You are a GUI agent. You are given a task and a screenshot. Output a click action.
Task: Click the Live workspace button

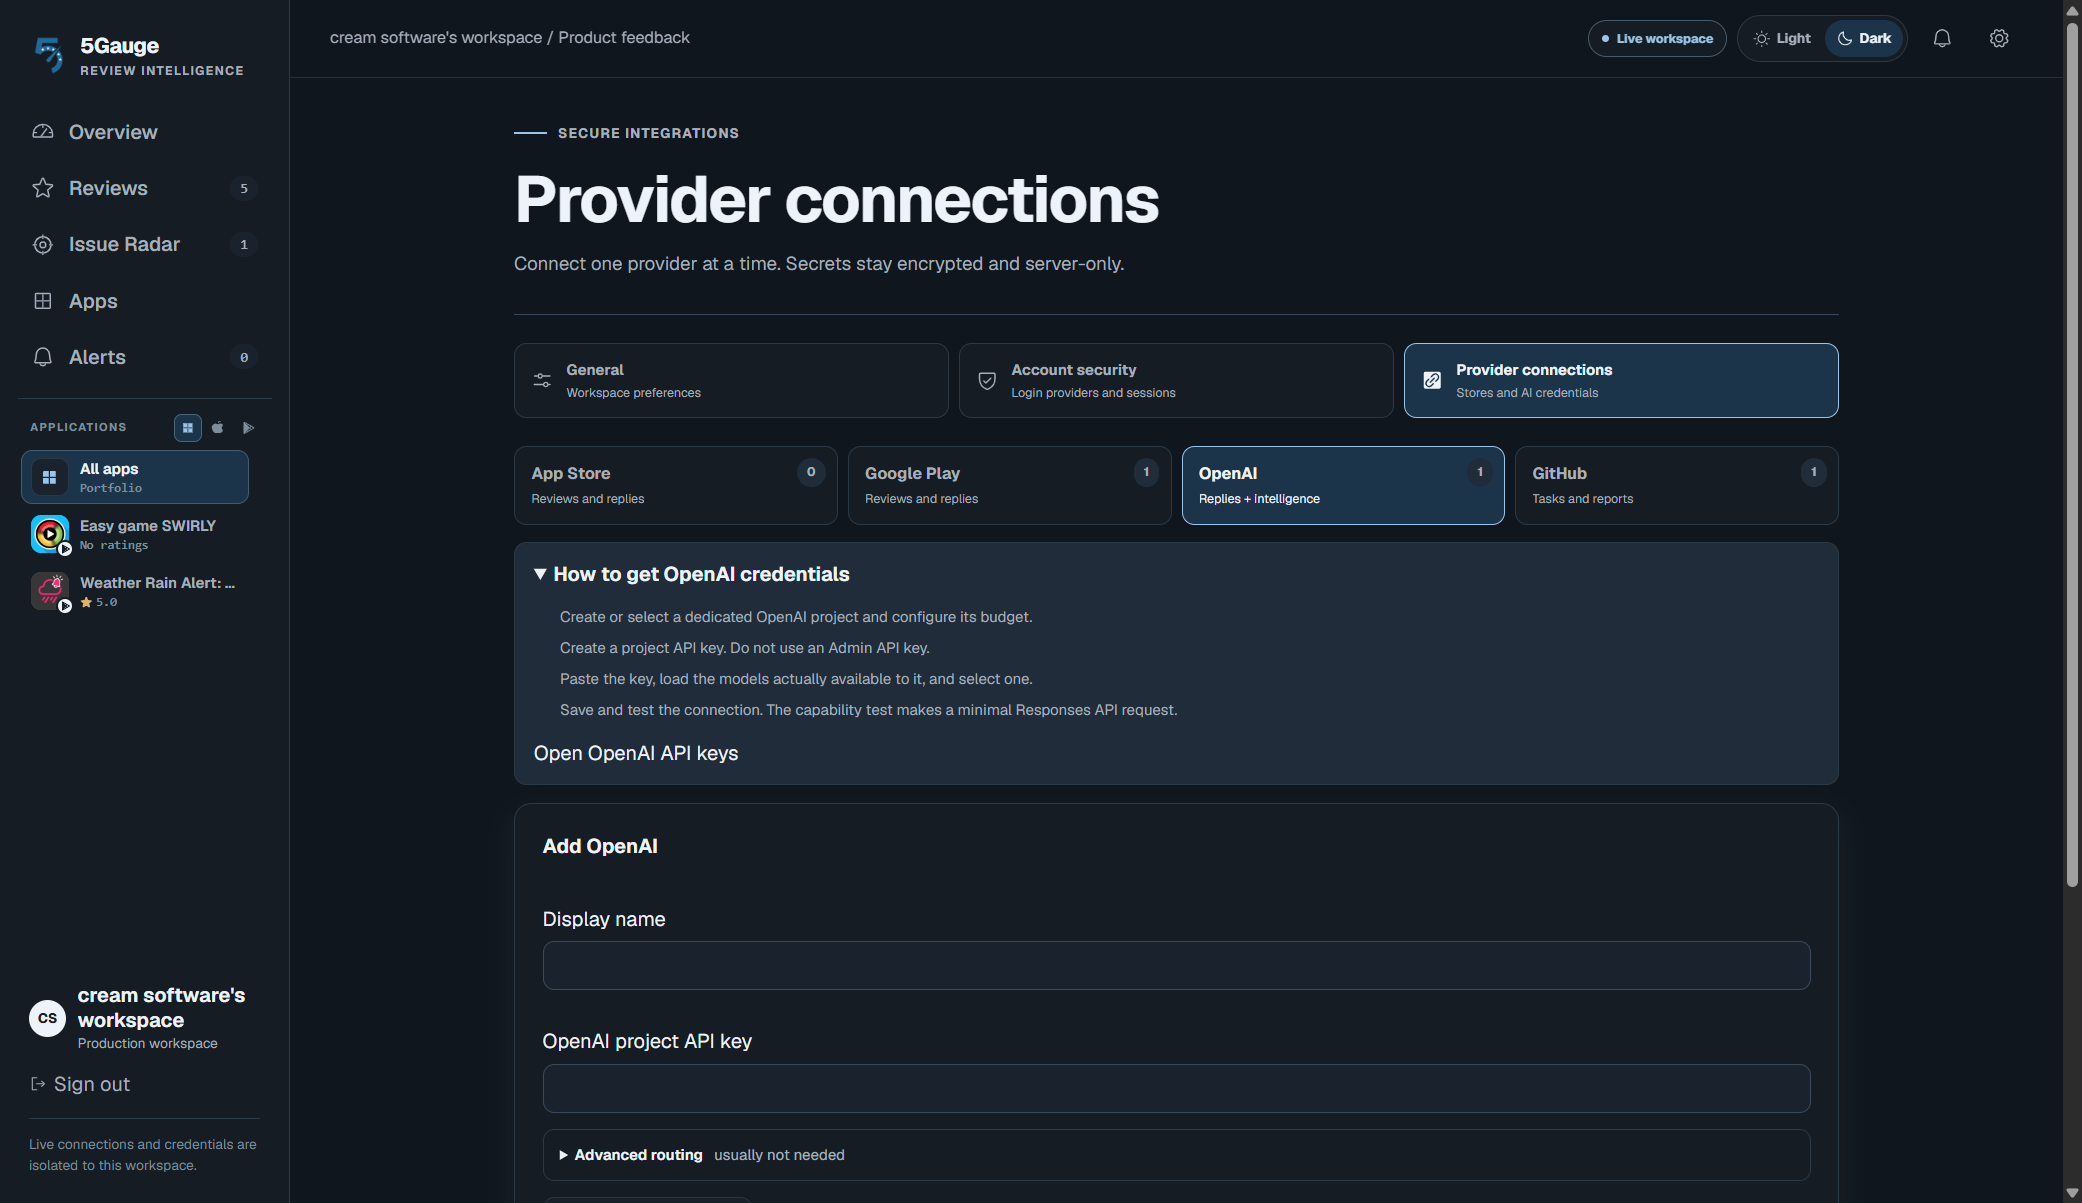pyautogui.click(x=1657, y=38)
